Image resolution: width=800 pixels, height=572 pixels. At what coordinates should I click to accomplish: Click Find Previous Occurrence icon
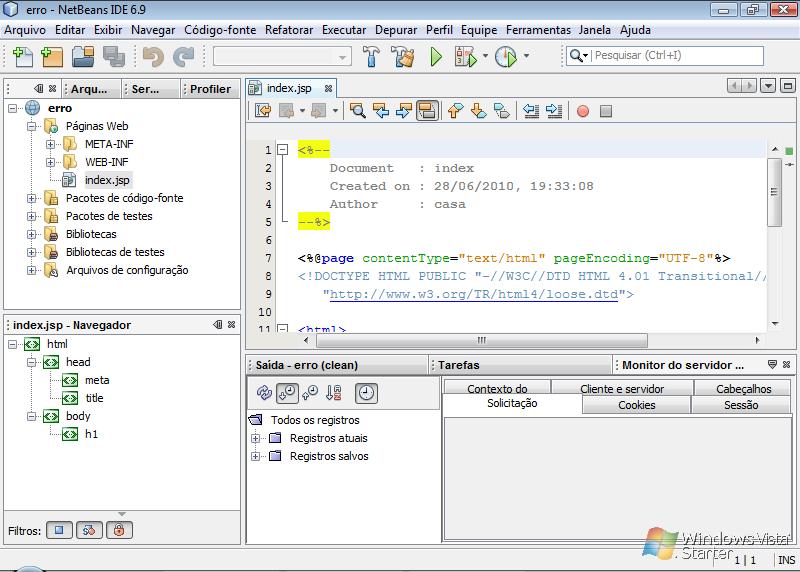tap(381, 111)
